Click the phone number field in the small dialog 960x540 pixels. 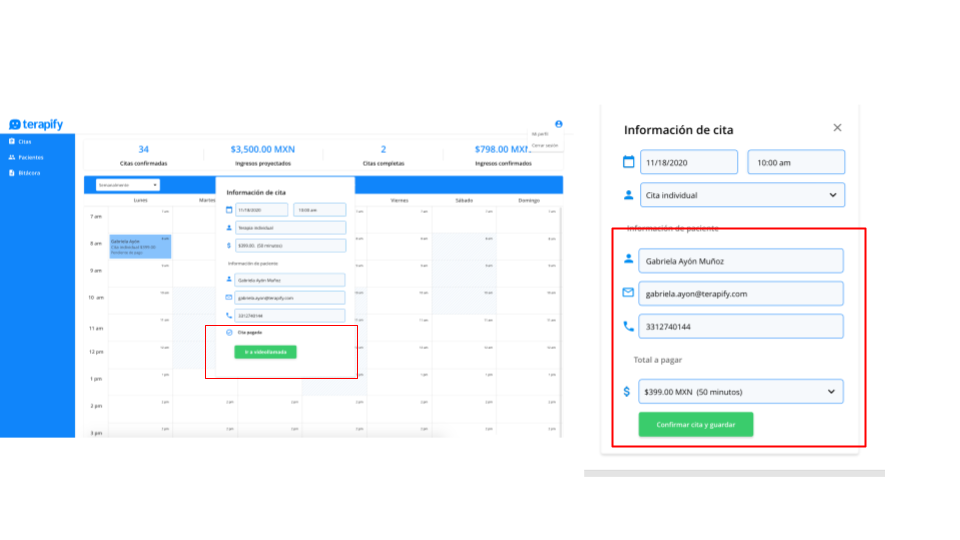coord(290,316)
